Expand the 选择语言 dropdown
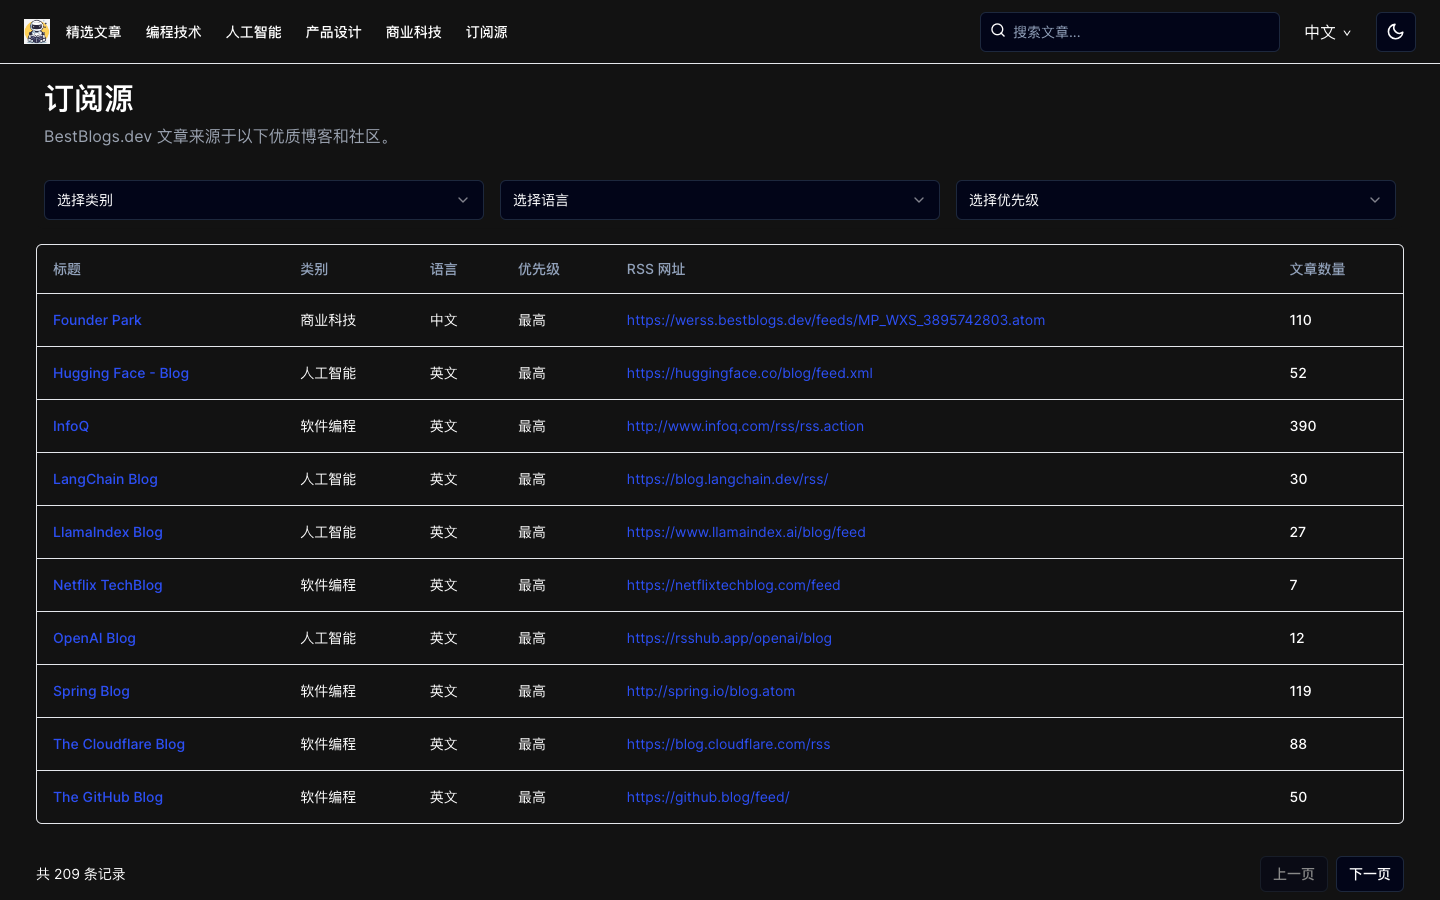Viewport: 1440px width, 900px height. coord(719,200)
